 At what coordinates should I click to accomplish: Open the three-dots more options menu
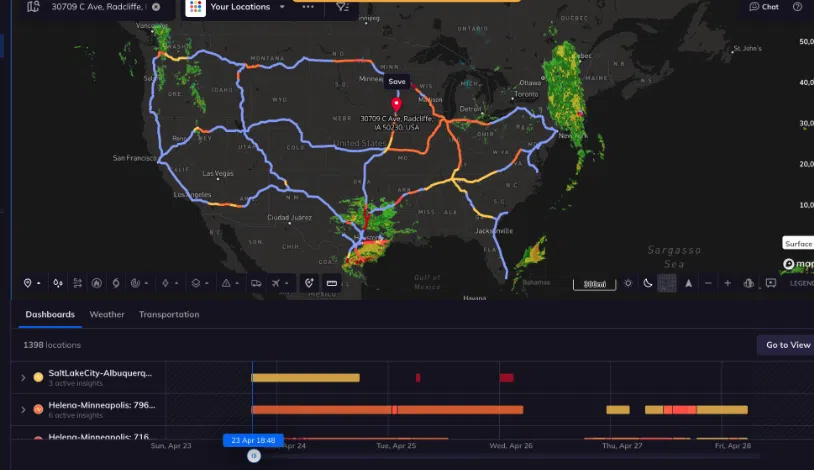(x=308, y=7)
